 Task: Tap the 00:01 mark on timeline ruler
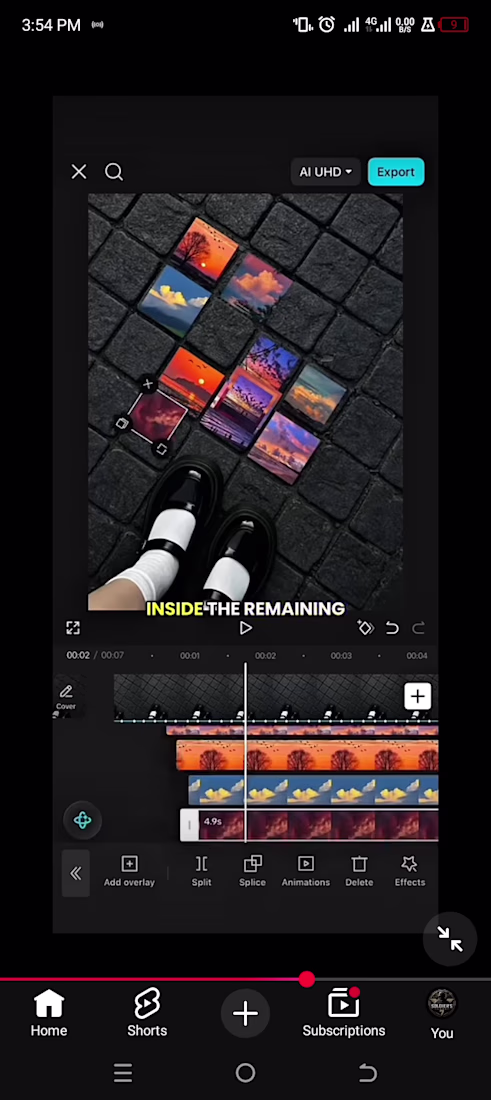click(x=189, y=656)
